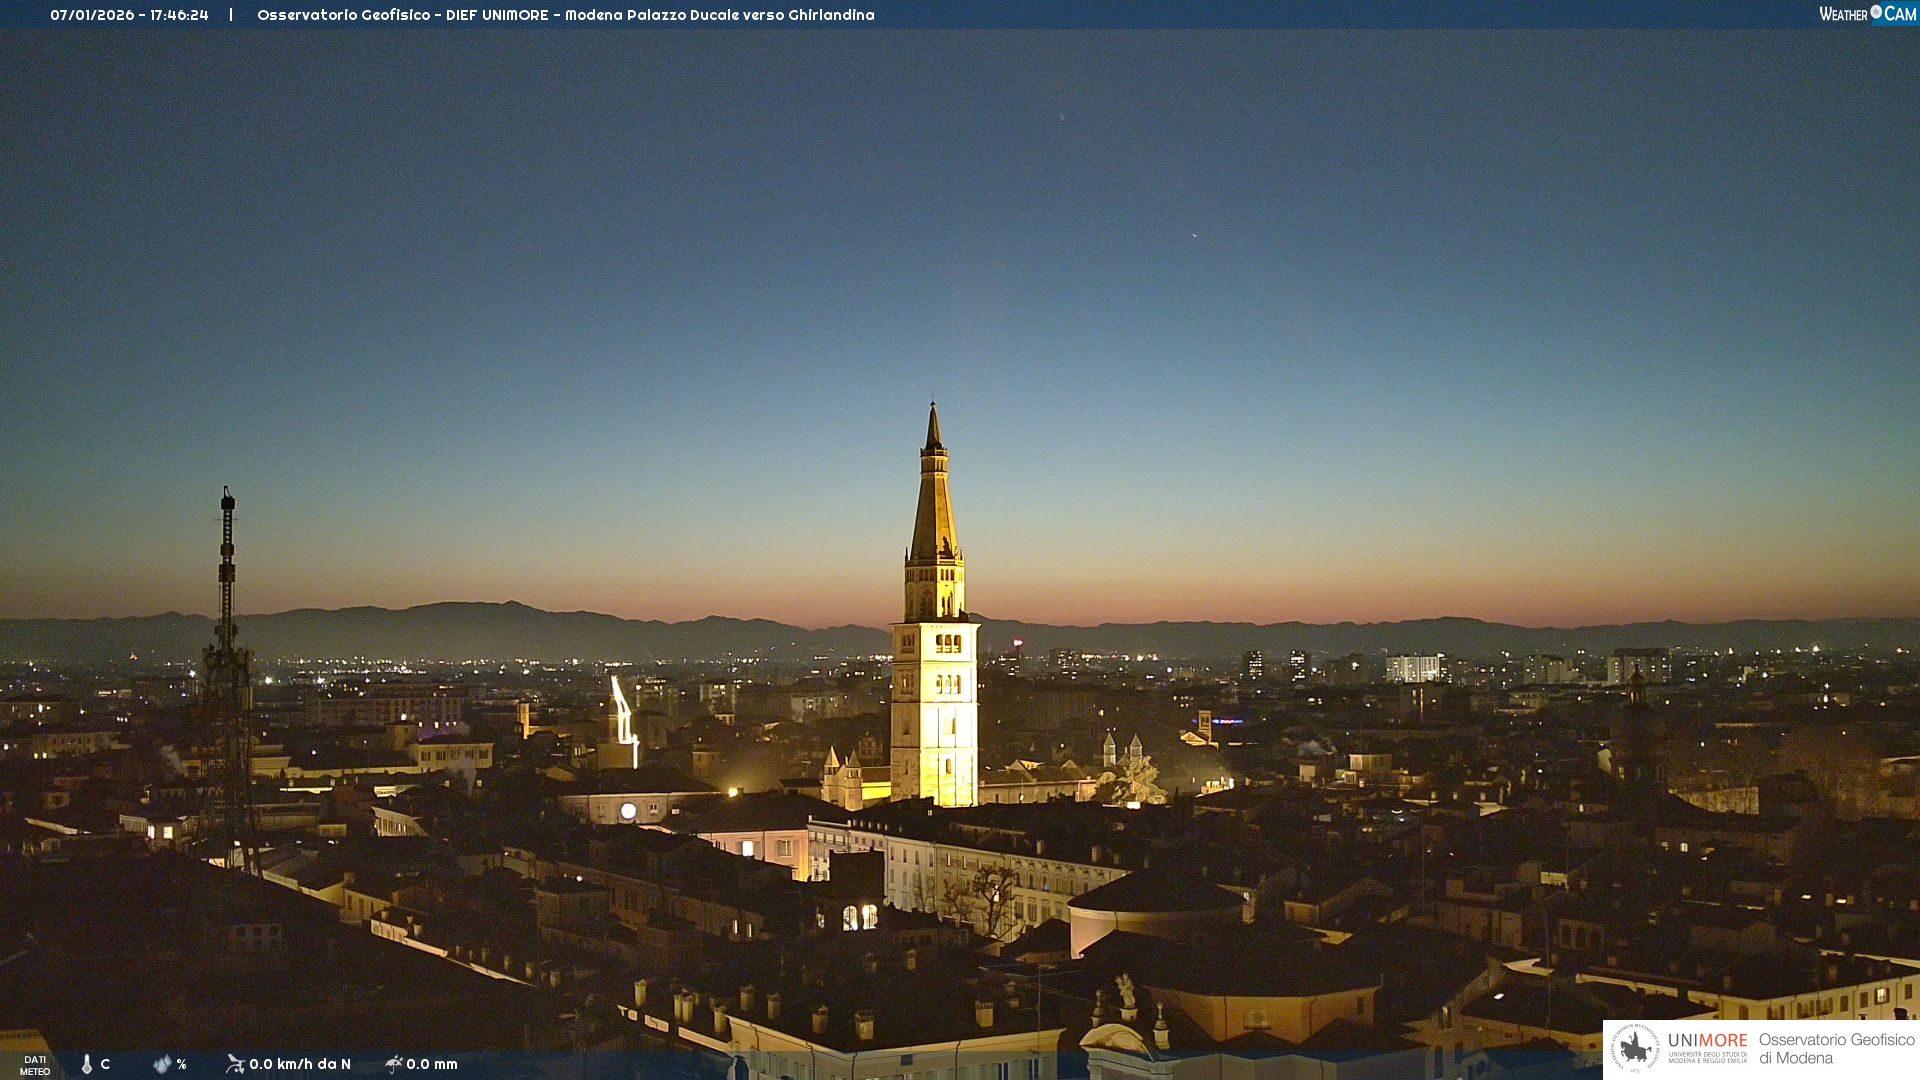Click the 0.0 km/h da N wind reading
Viewport: 1920px width, 1080px height.
click(x=300, y=1064)
